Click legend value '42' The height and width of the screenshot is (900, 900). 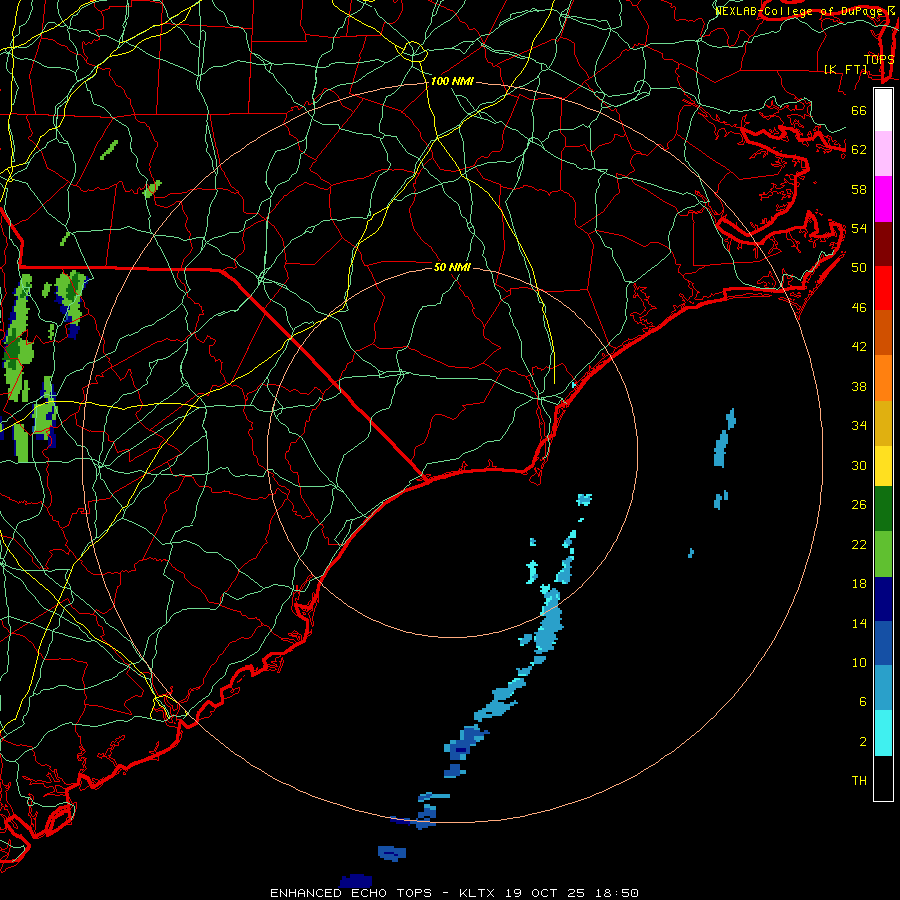click(x=859, y=347)
